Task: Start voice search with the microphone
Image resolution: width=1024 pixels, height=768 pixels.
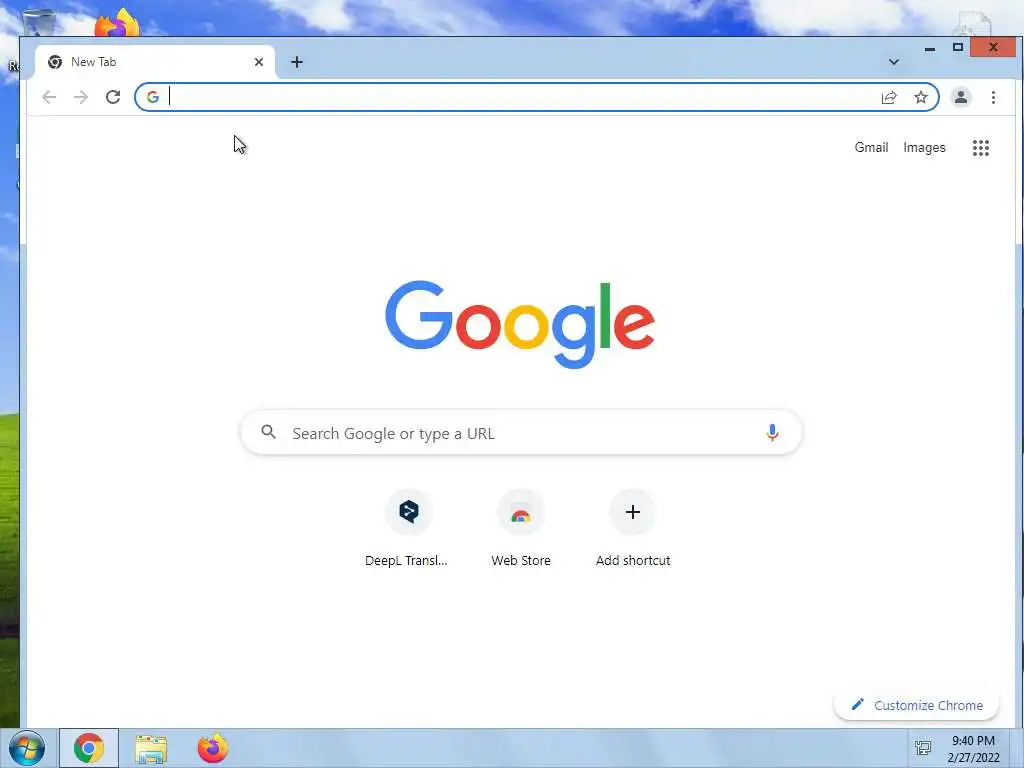Action: pyautogui.click(x=772, y=432)
